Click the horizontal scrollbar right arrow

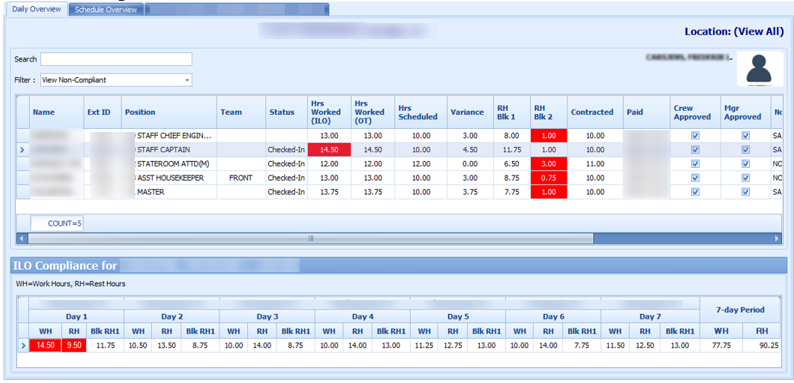click(777, 238)
